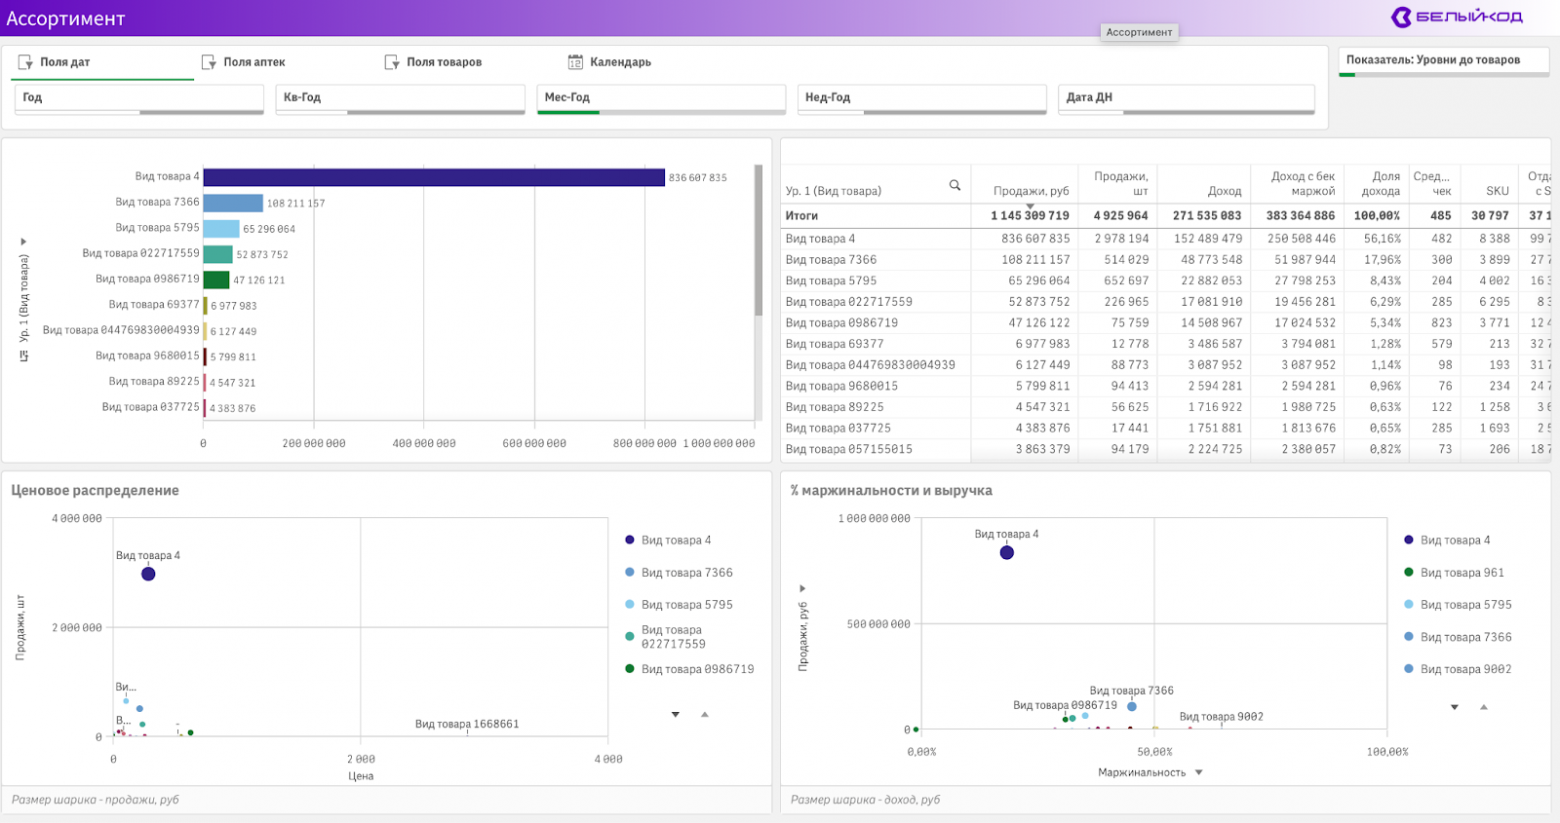Click the sort arrow under Продажи, руб header
The width and height of the screenshot is (1560, 823).
coord(1030,206)
